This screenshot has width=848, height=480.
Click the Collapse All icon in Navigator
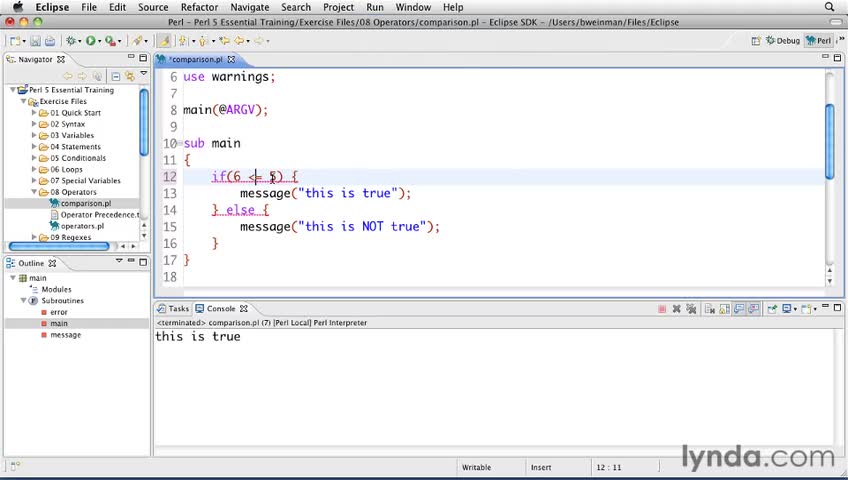tap(116, 76)
